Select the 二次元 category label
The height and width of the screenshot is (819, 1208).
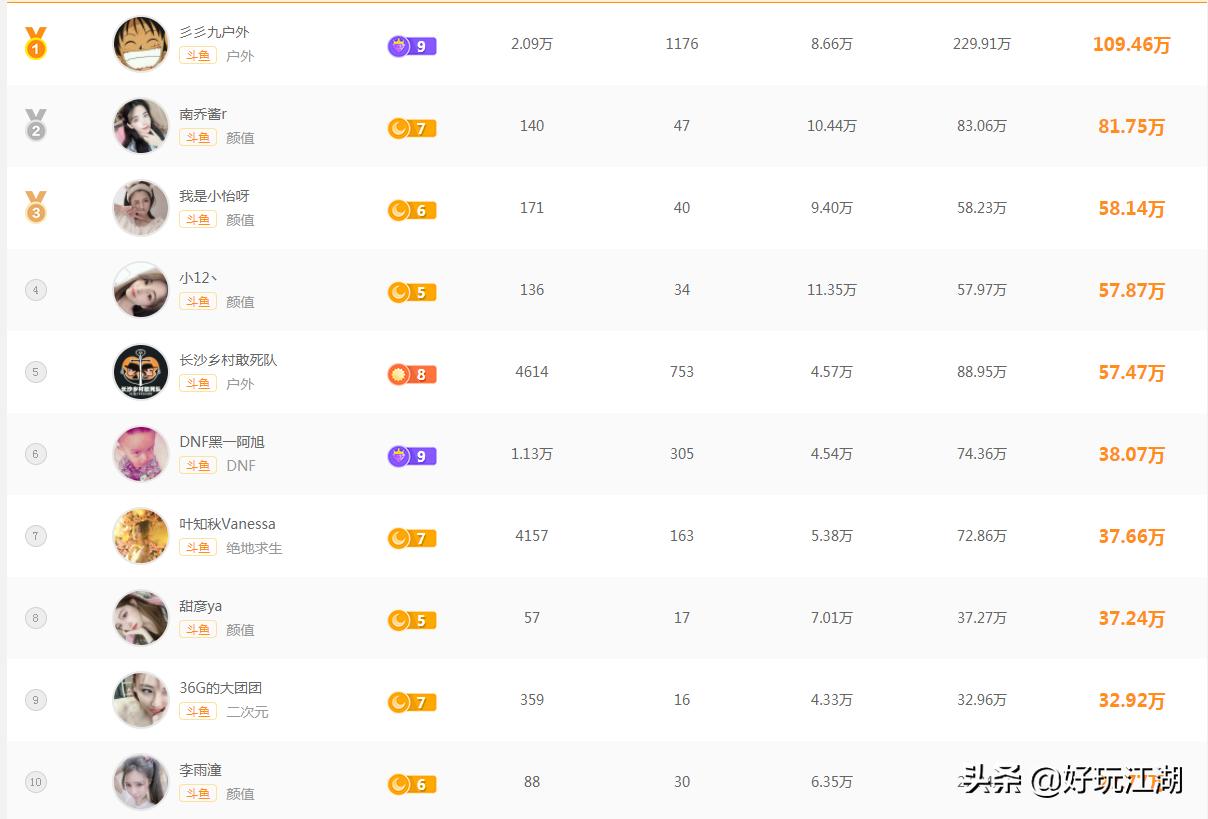[247, 712]
